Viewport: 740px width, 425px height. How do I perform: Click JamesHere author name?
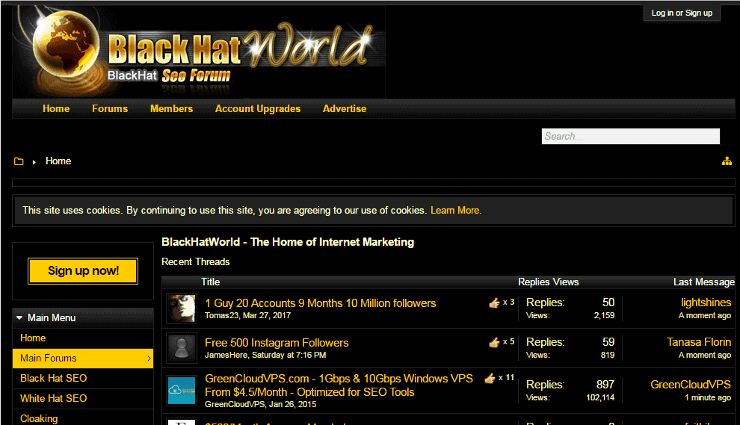(x=226, y=355)
